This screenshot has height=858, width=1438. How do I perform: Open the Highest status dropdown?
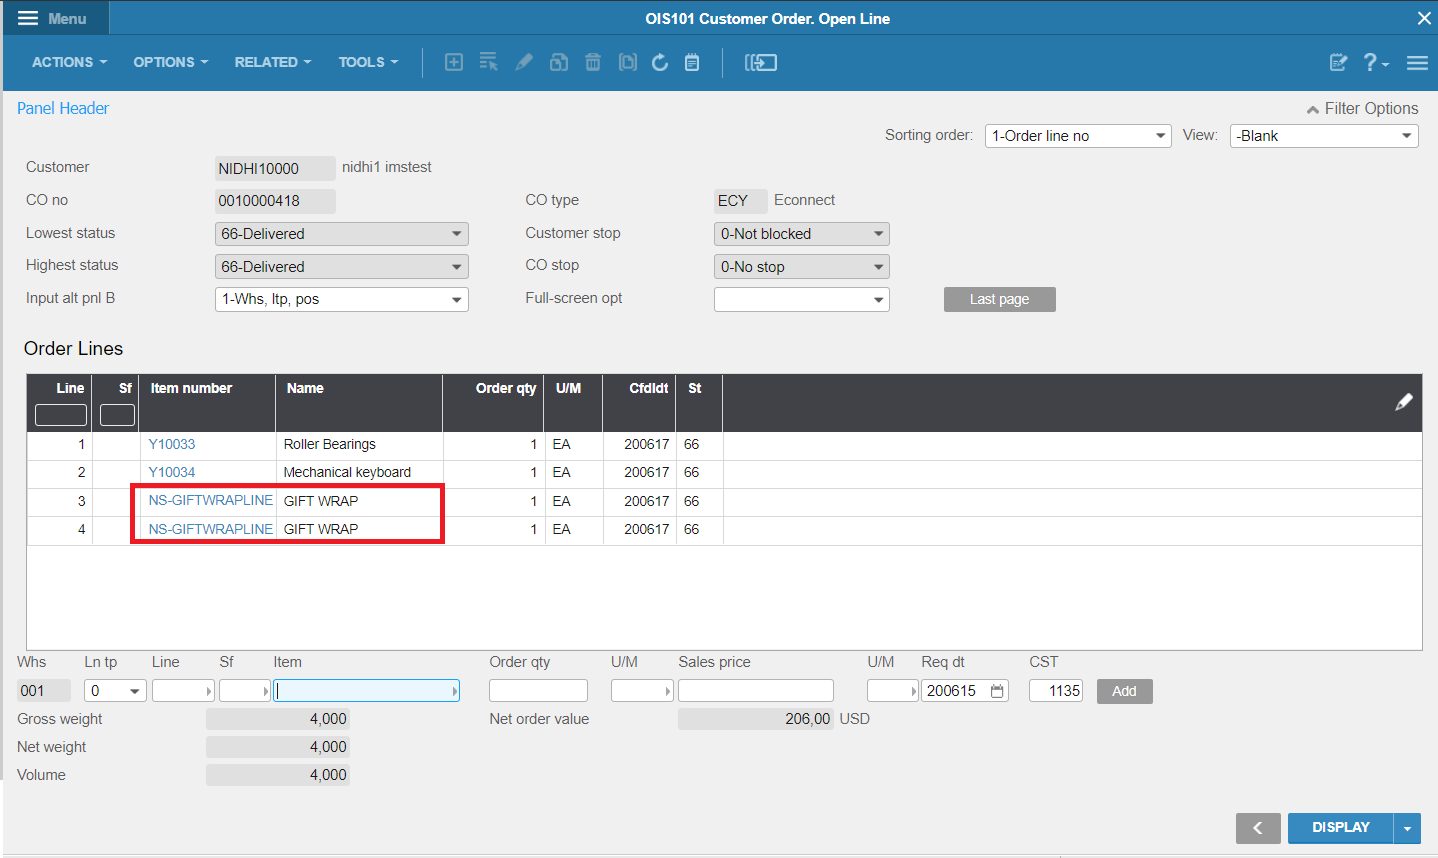point(342,267)
